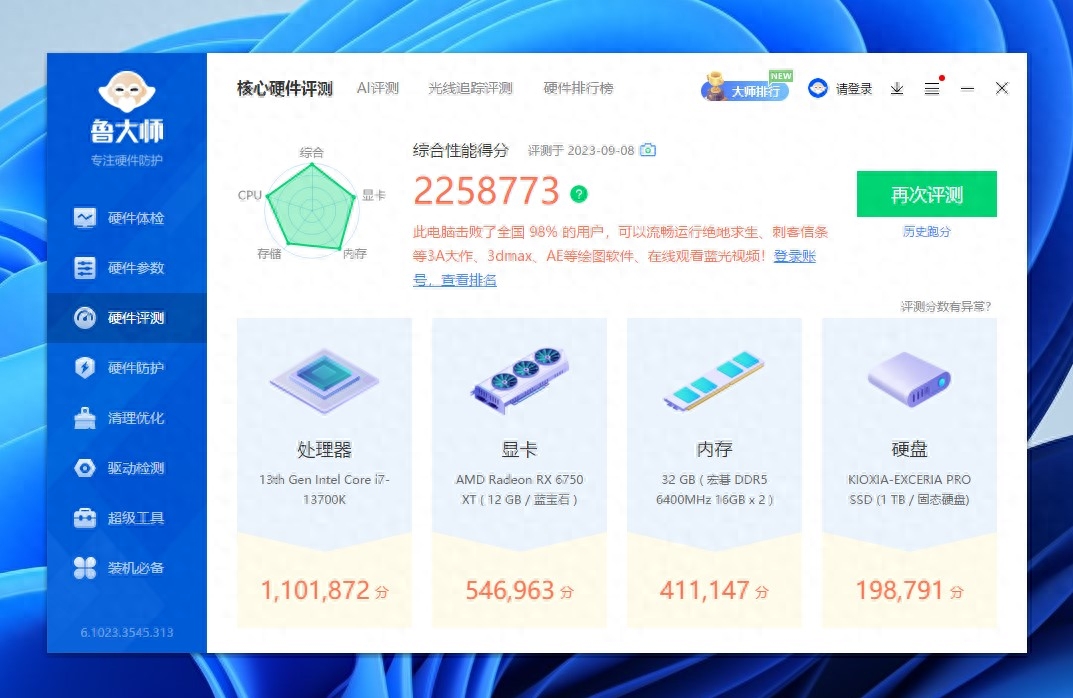Open 硬件体检 in the sidebar

127,218
